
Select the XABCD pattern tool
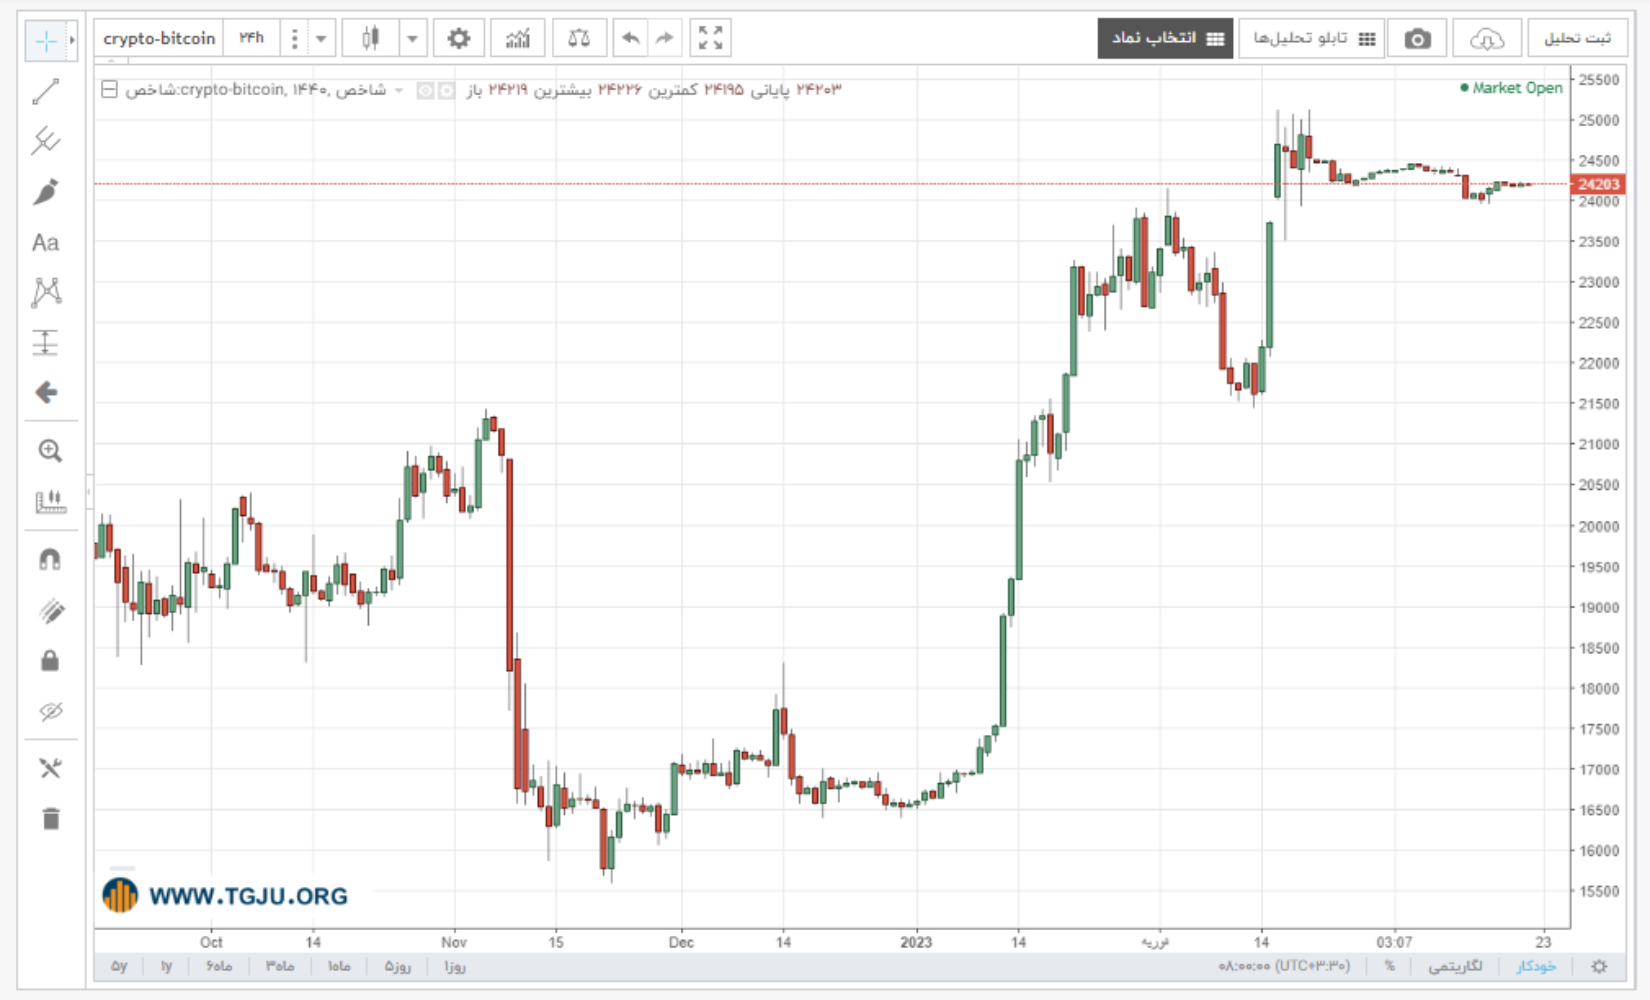pos(46,292)
